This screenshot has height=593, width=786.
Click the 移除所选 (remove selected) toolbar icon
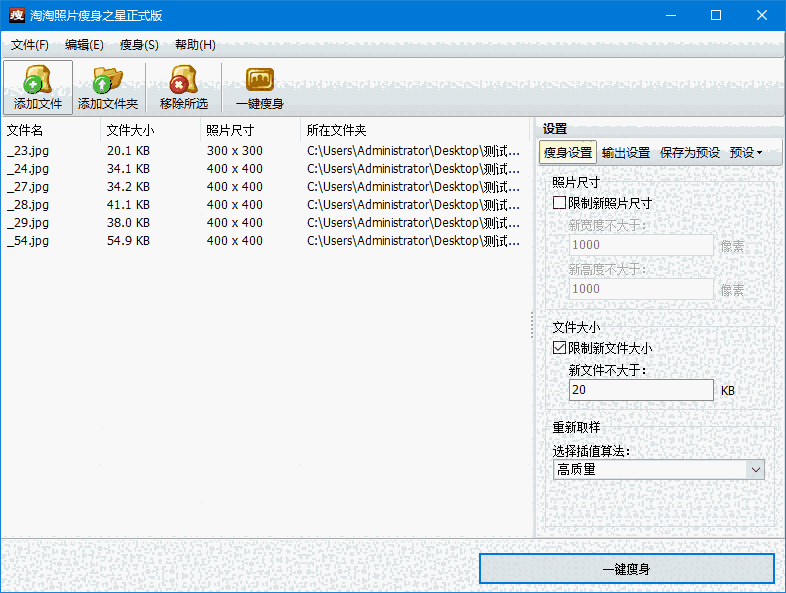point(183,88)
